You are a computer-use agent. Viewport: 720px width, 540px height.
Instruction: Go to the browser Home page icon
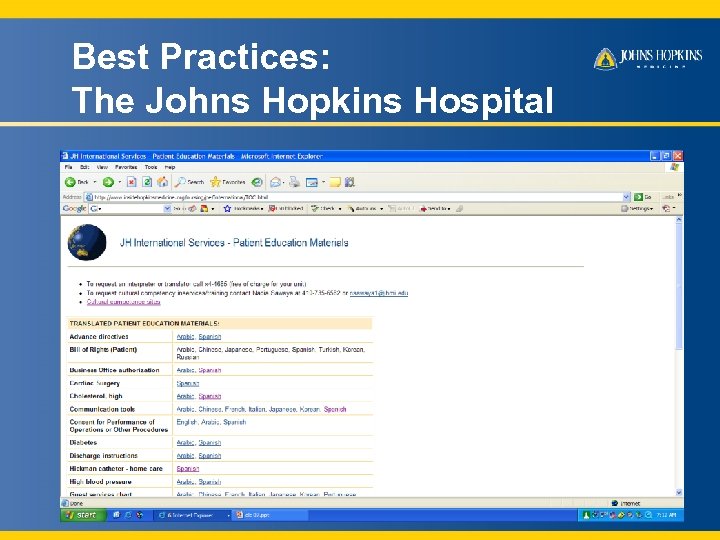pyautogui.click(x=163, y=182)
